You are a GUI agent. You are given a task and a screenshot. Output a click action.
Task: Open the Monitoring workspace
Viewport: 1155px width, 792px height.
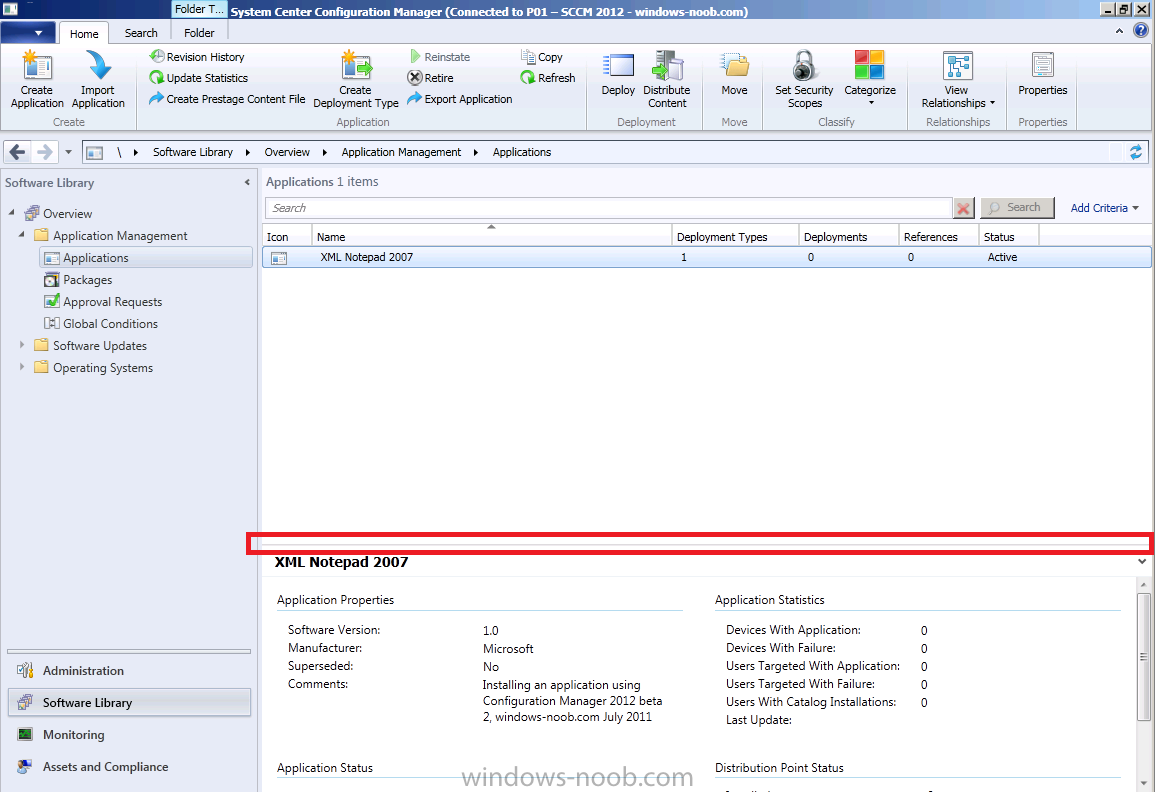coord(129,735)
